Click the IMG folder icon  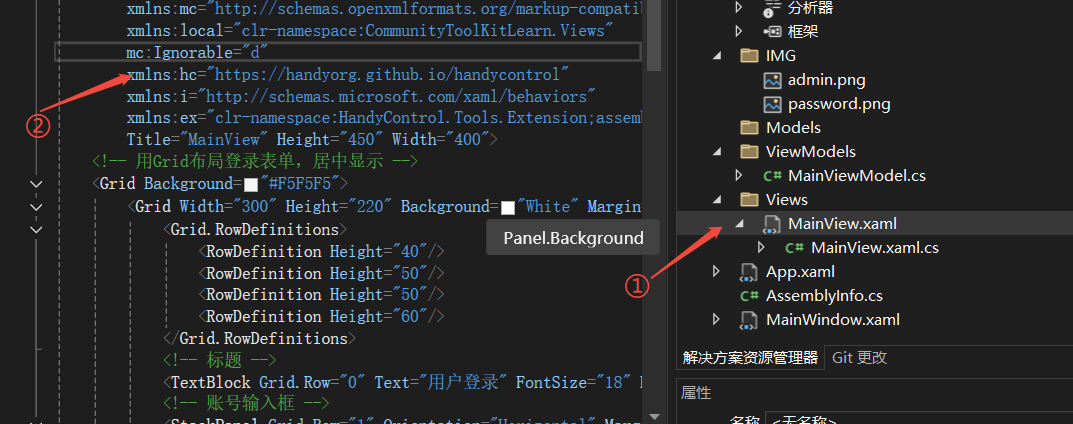[749, 55]
